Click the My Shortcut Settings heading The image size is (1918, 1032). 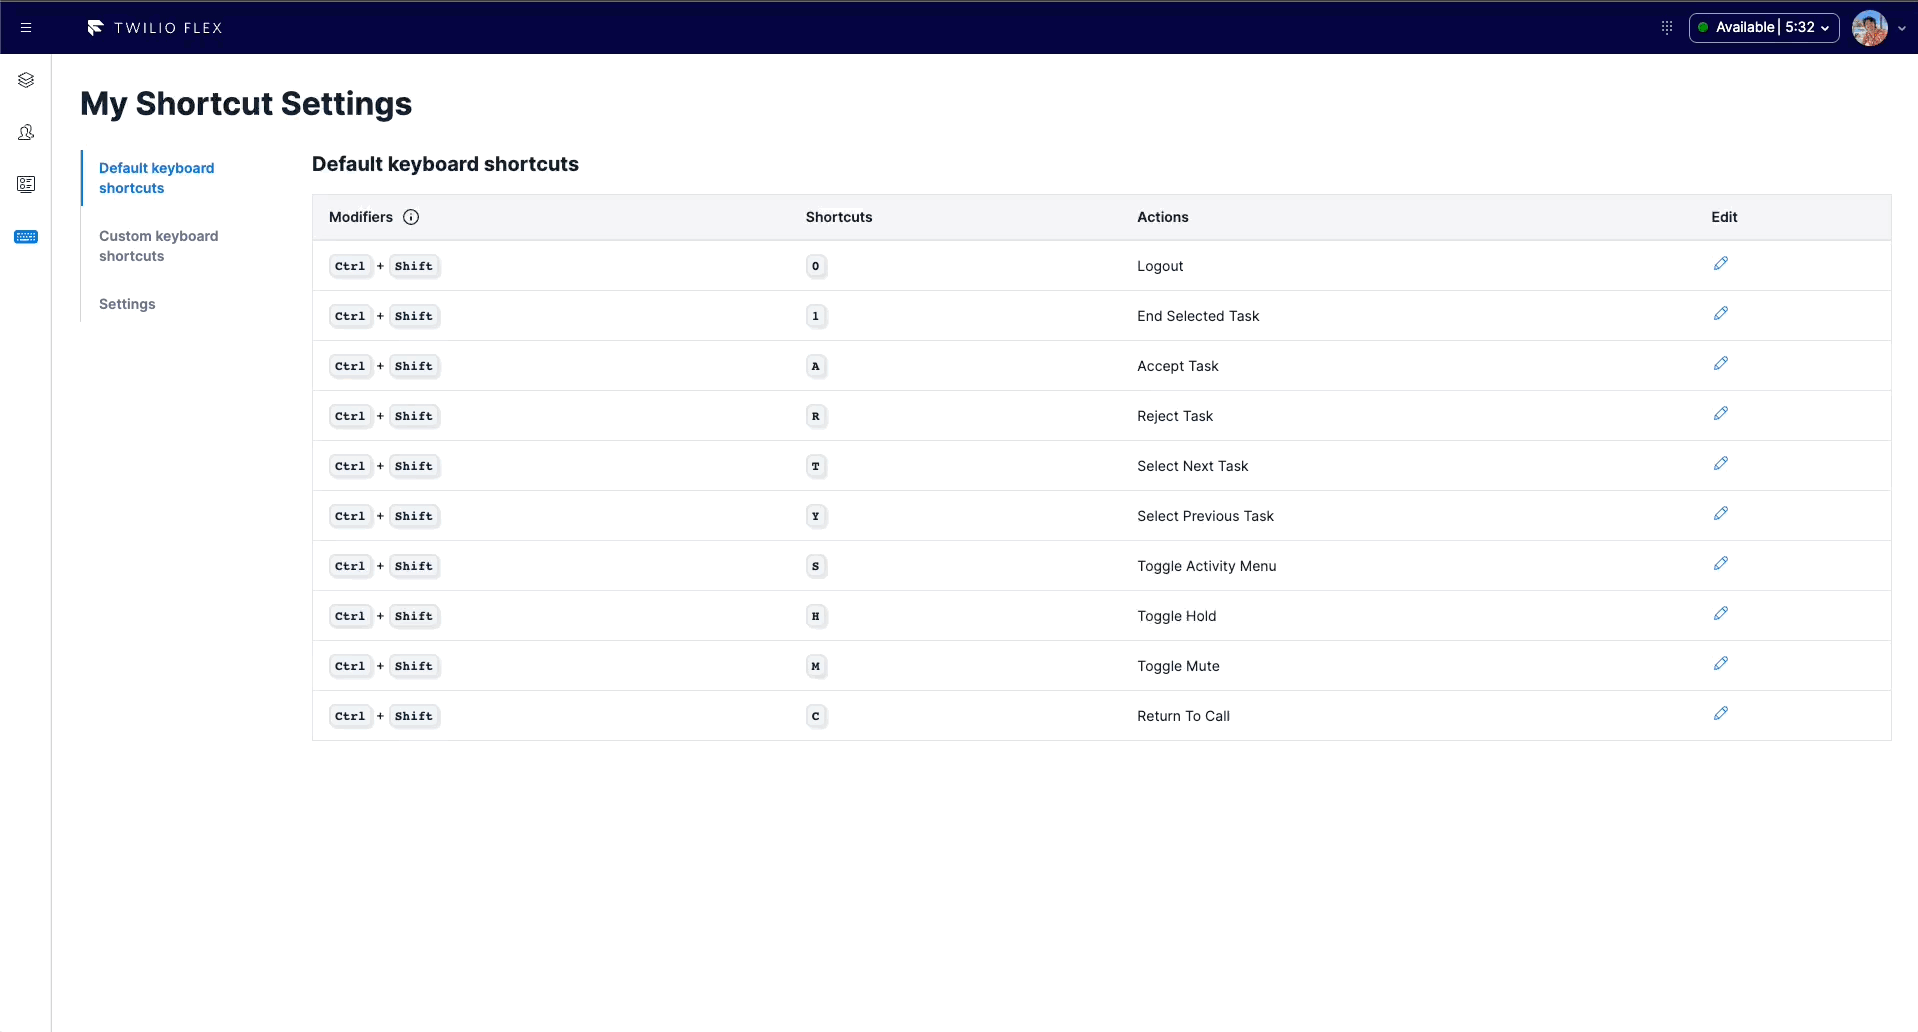pyautogui.click(x=246, y=104)
